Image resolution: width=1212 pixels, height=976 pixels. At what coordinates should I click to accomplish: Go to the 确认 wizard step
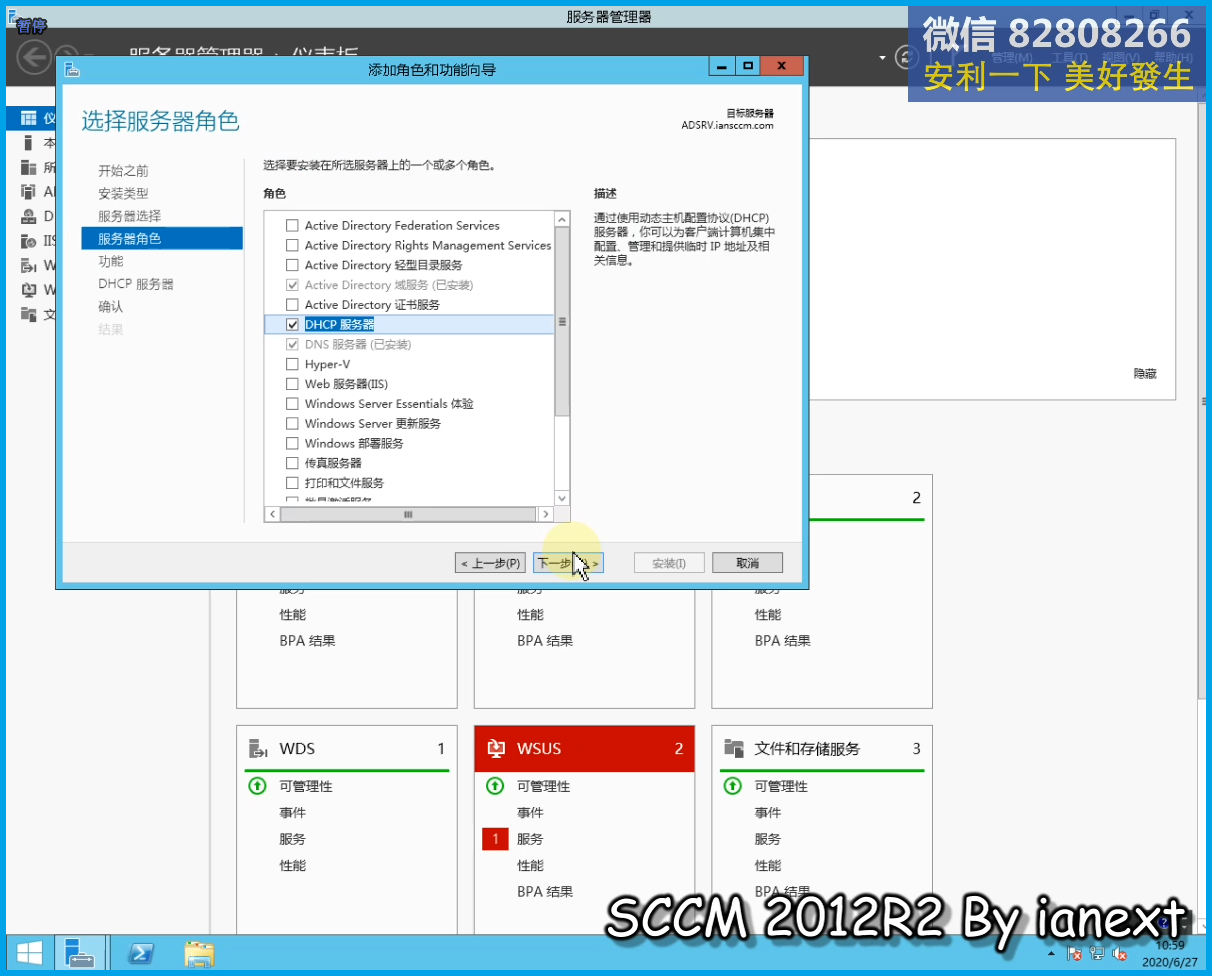click(110, 307)
